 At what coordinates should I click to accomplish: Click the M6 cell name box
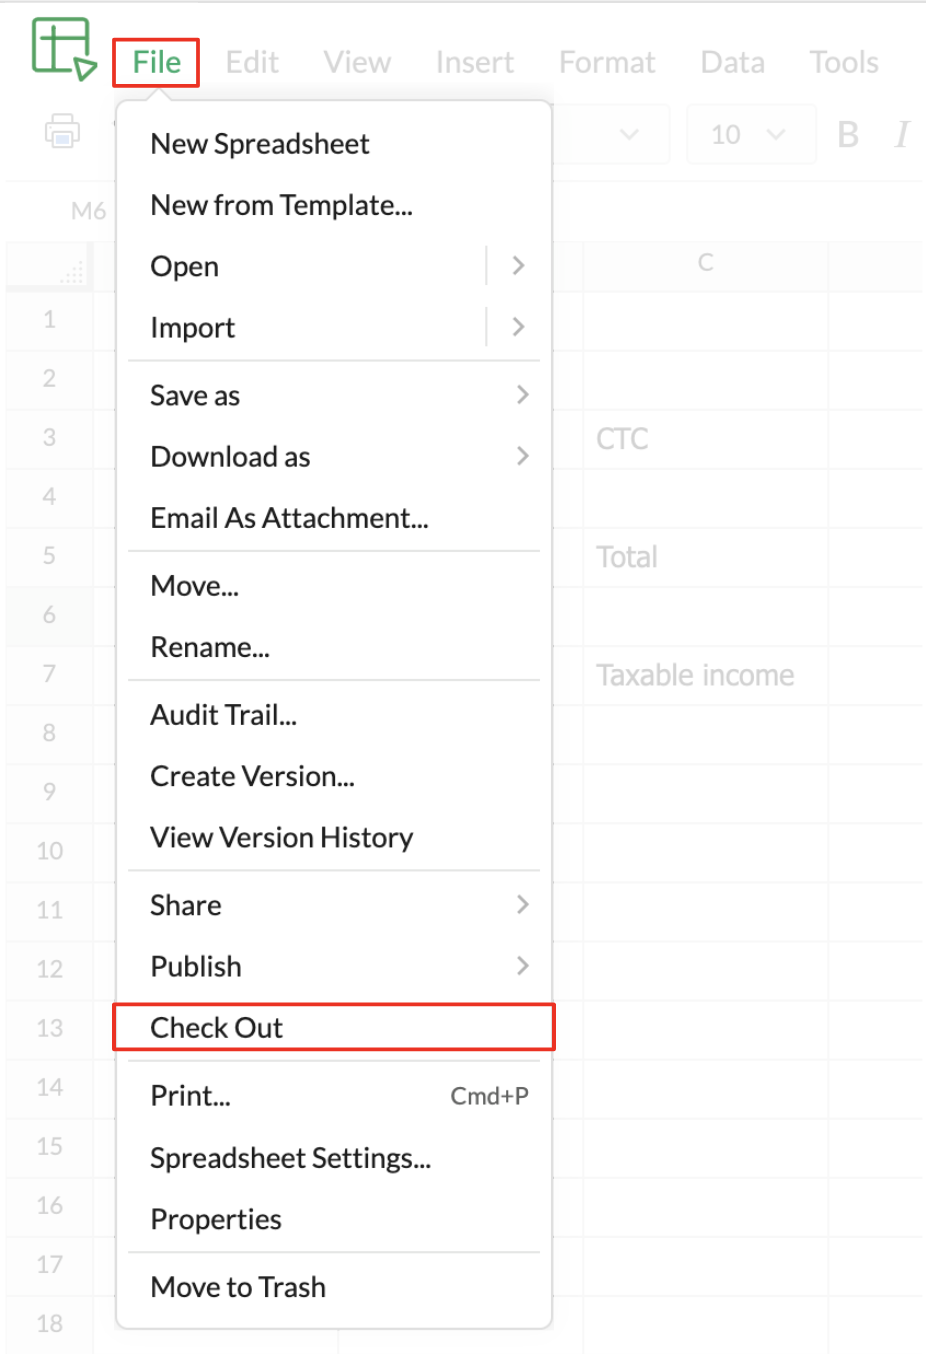coord(88,211)
